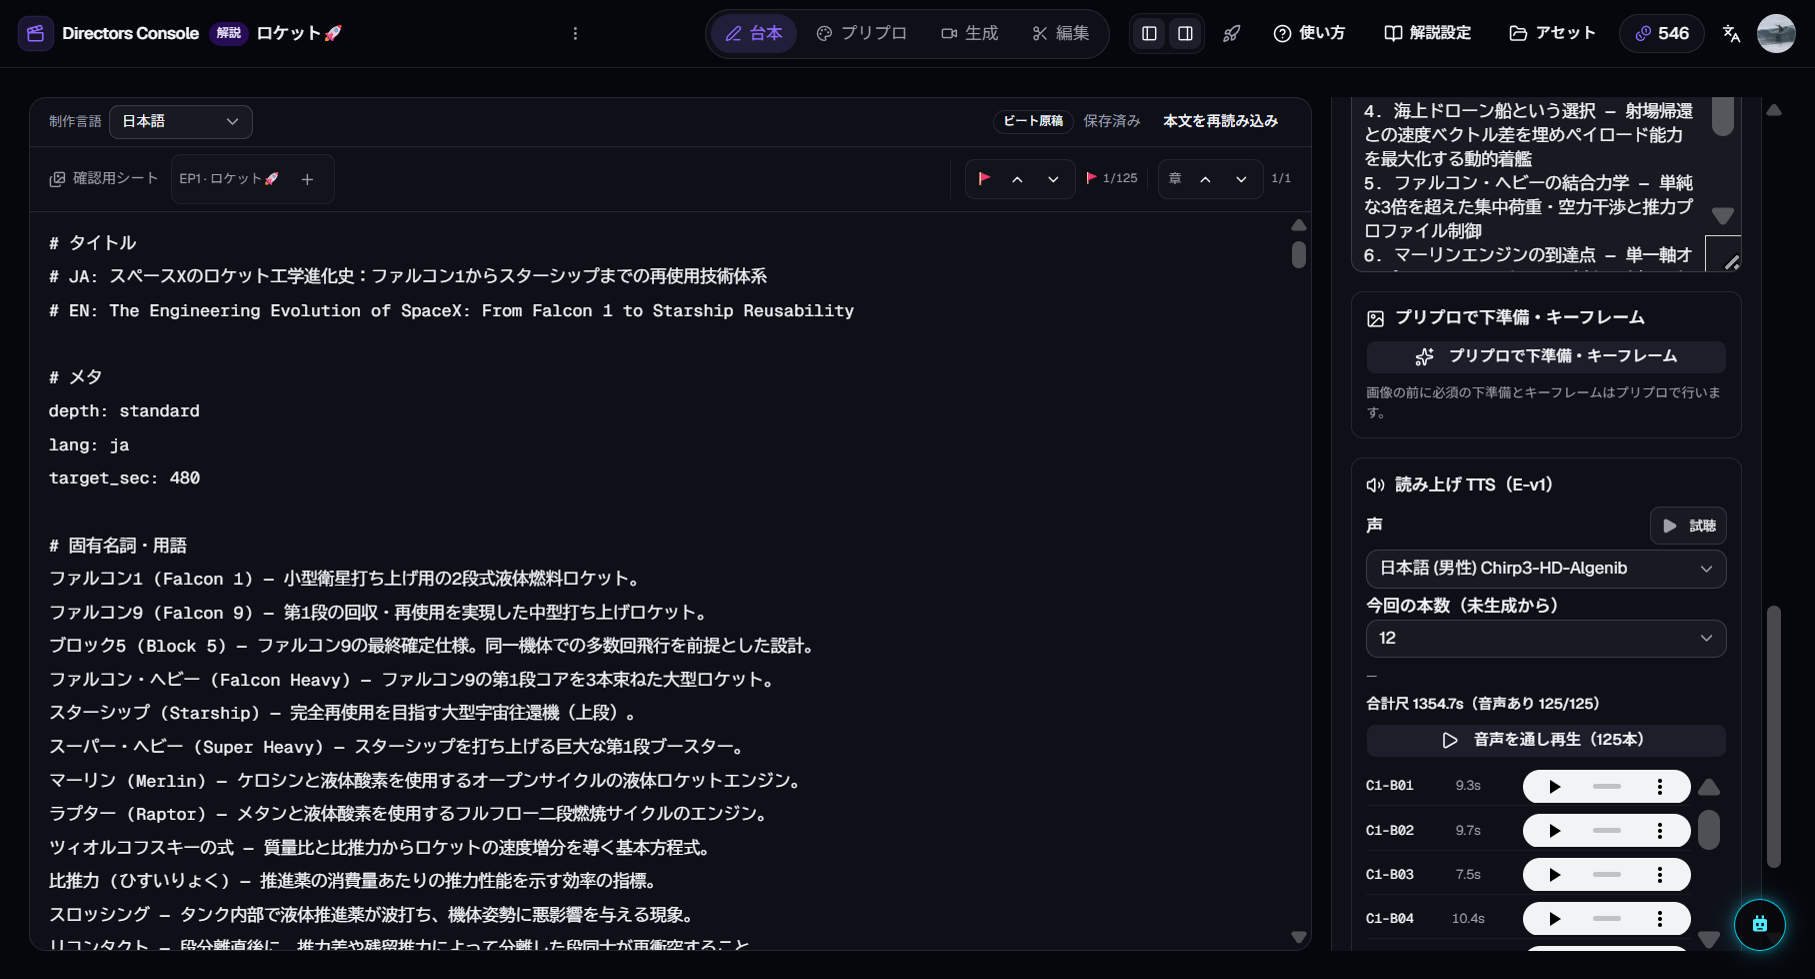Click the 546 credits badge

(x=1662, y=33)
